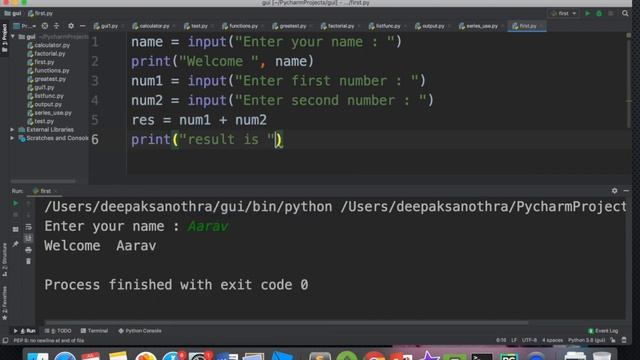Click the Python 3.8 (gui) interpreter selector
Viewport: 640px width, 360px height.
coord(587,340)
